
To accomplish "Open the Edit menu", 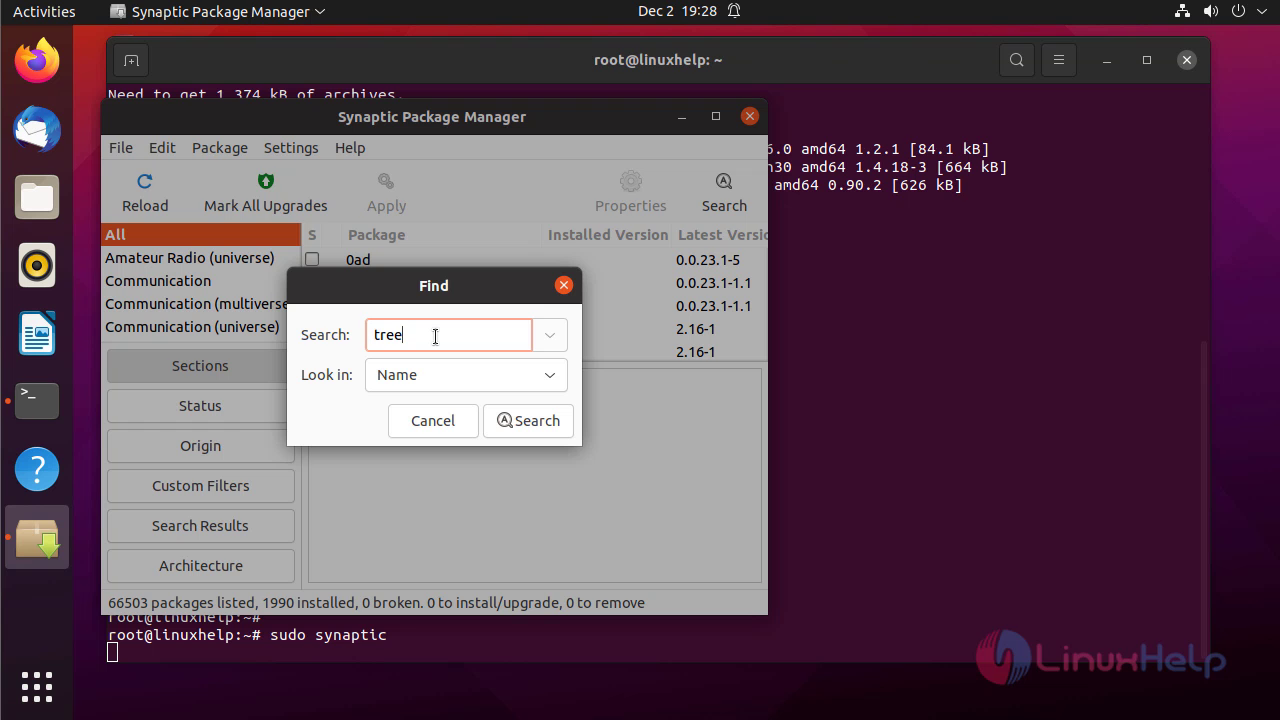I will pyautogui.click(x=162, y=147).
